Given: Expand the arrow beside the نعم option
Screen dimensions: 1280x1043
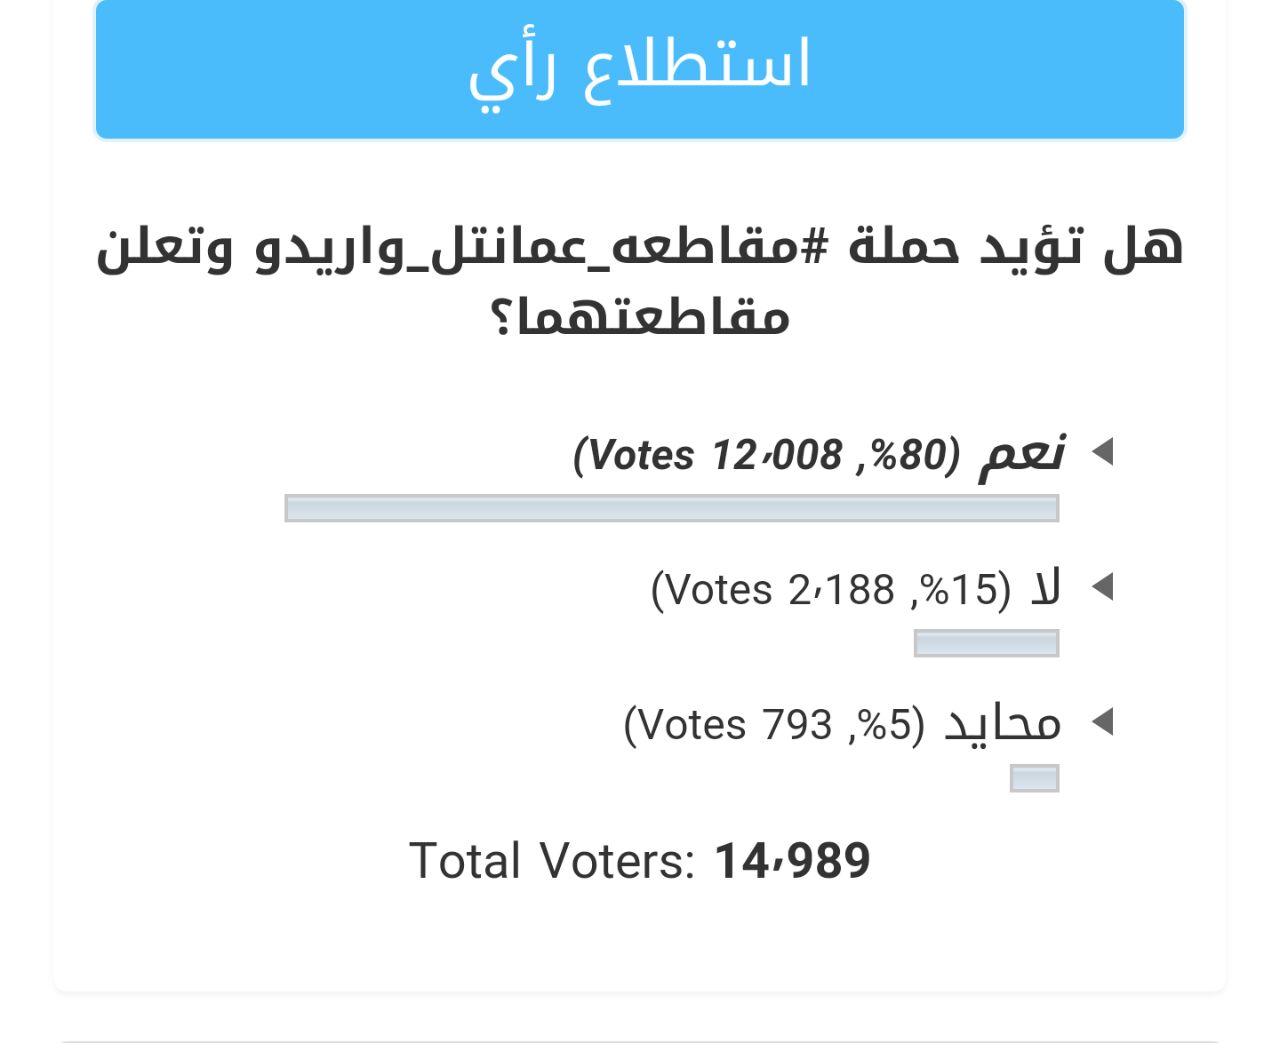Looking at the screenshot, I should click(x=1102, y=452).
